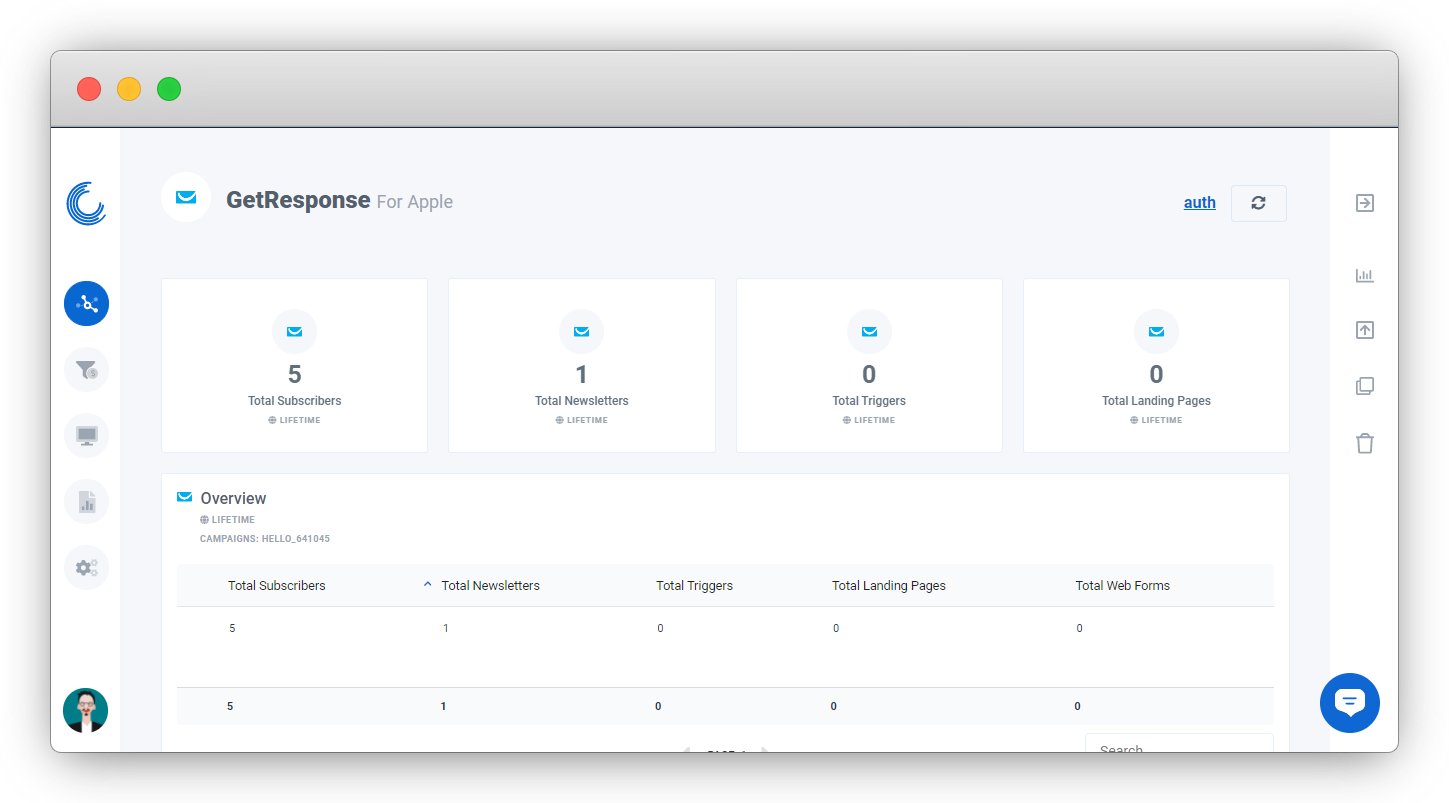Sort by Total Triggers column header
The height and width of the screenshot is (803, 1449).
click(694, 586)
